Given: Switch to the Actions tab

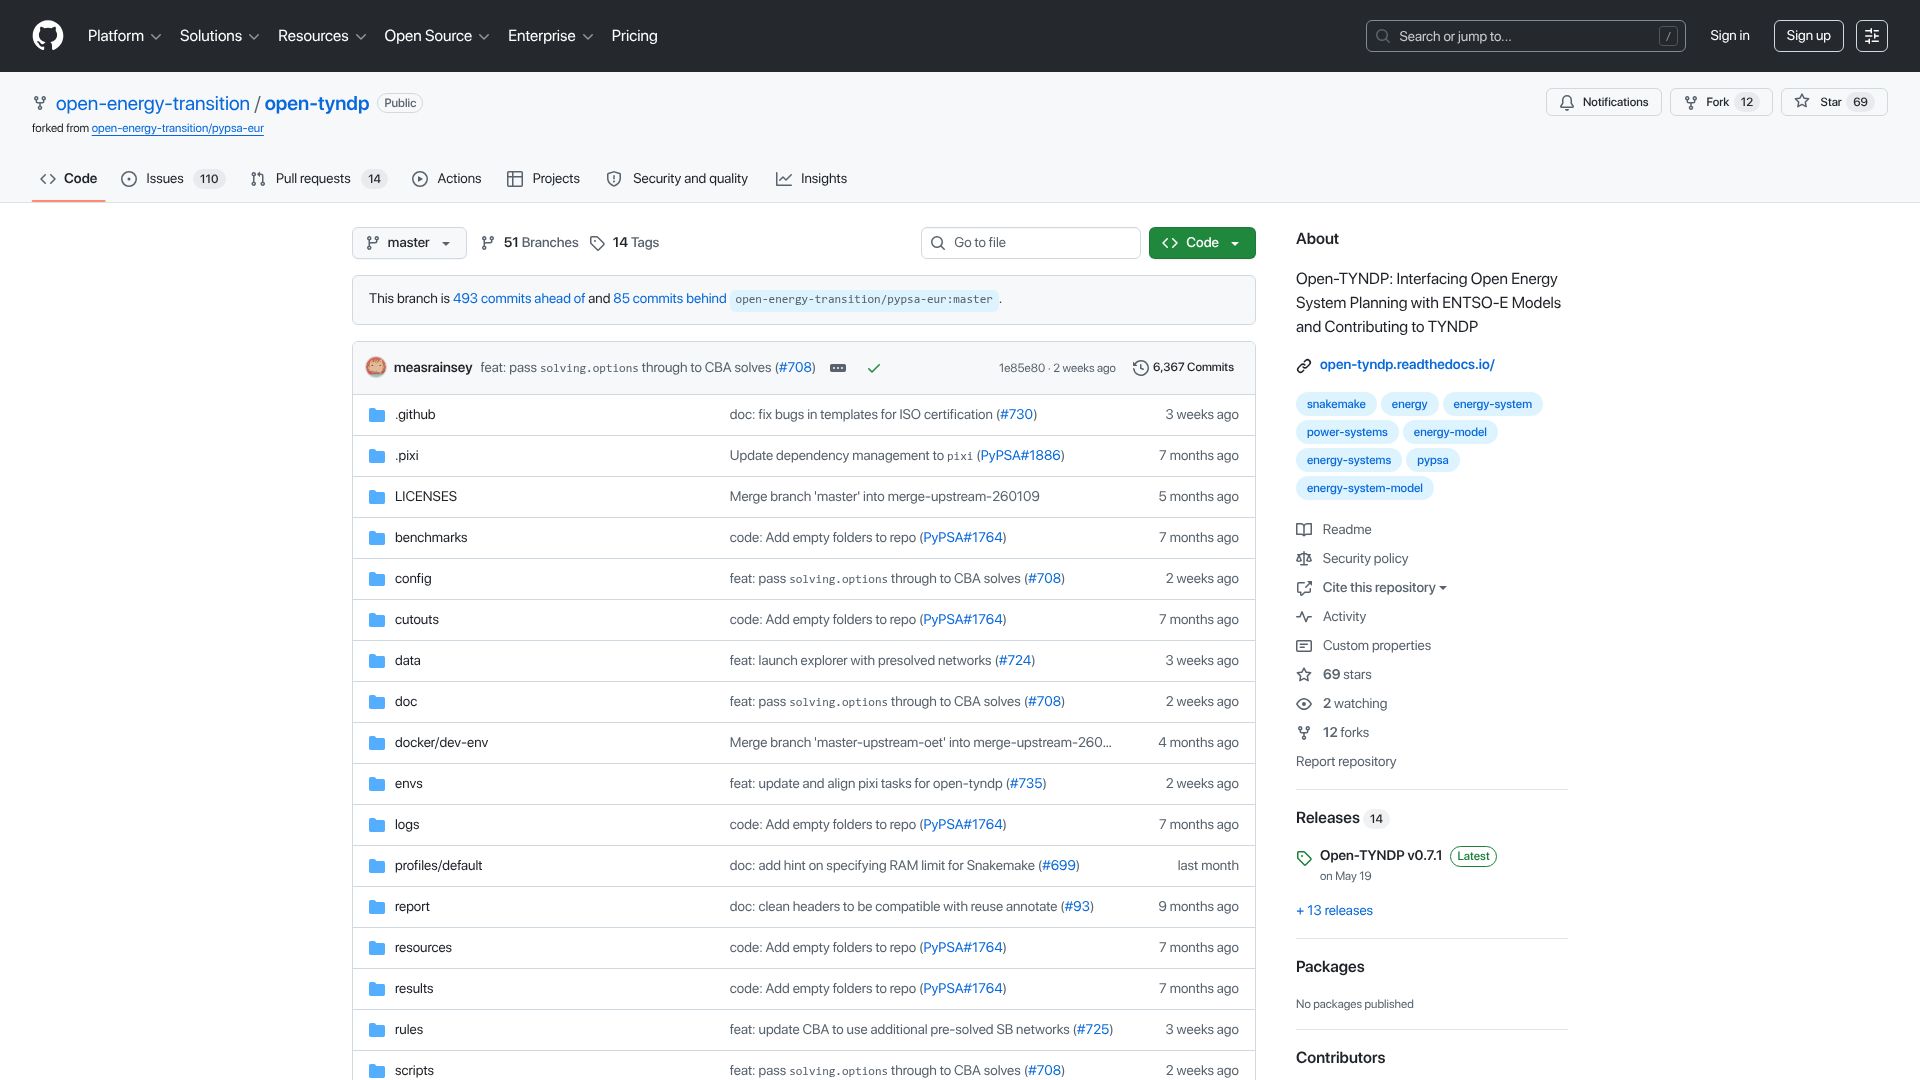Looking at the screenshot, I should pyautogui.click(x=447, y=179).
